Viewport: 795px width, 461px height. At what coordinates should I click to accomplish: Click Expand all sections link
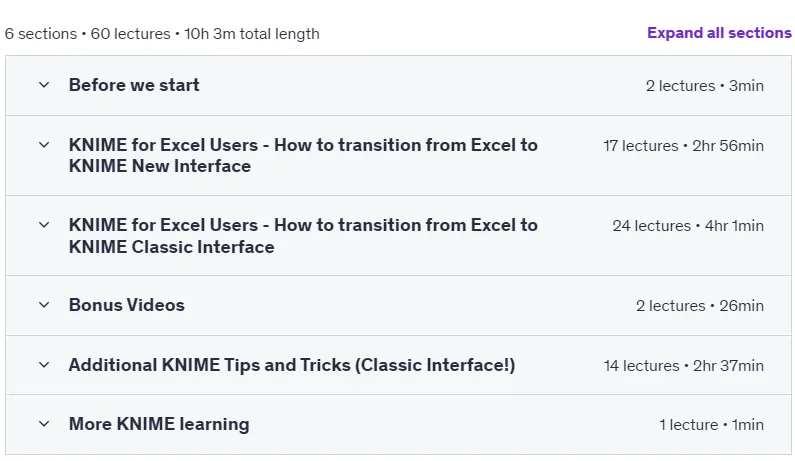pyautogui.click(x=719, y=33)
